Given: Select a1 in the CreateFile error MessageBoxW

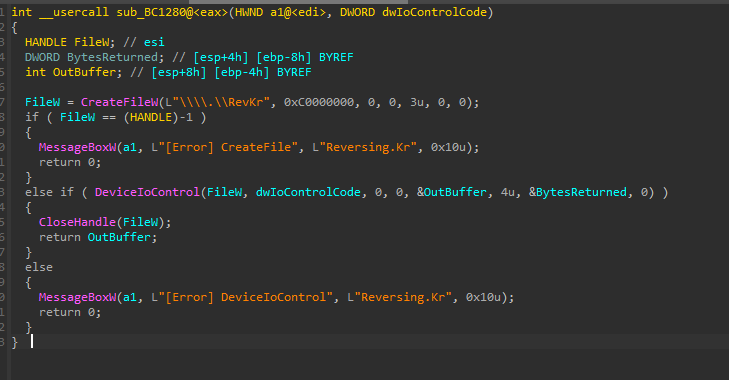Looking at the screenshot, I should [130, 147].
